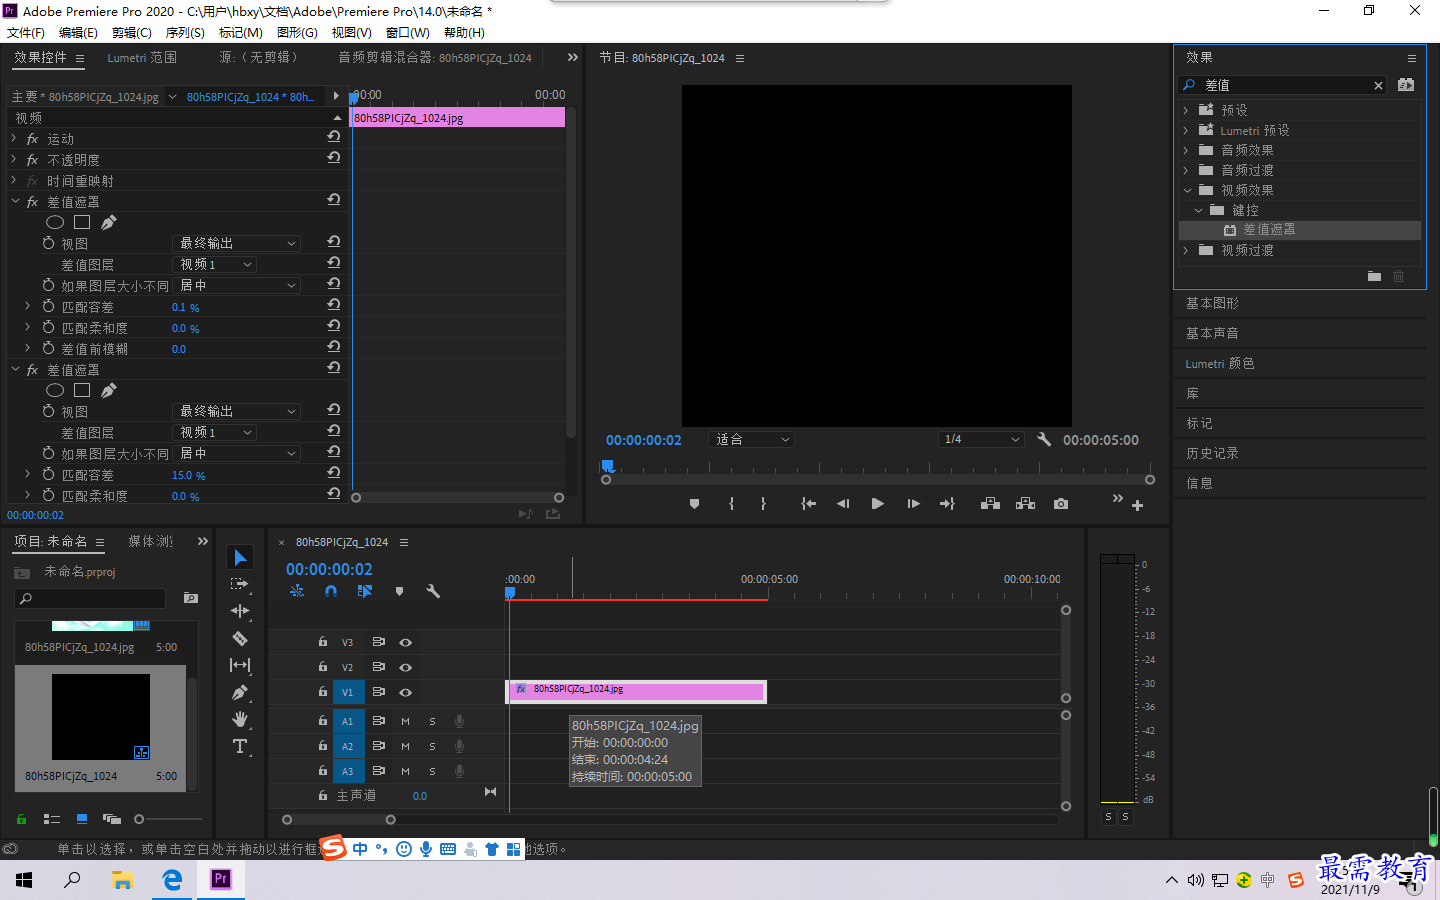Switch to the 音频剪辑混合器 tab

435,58
